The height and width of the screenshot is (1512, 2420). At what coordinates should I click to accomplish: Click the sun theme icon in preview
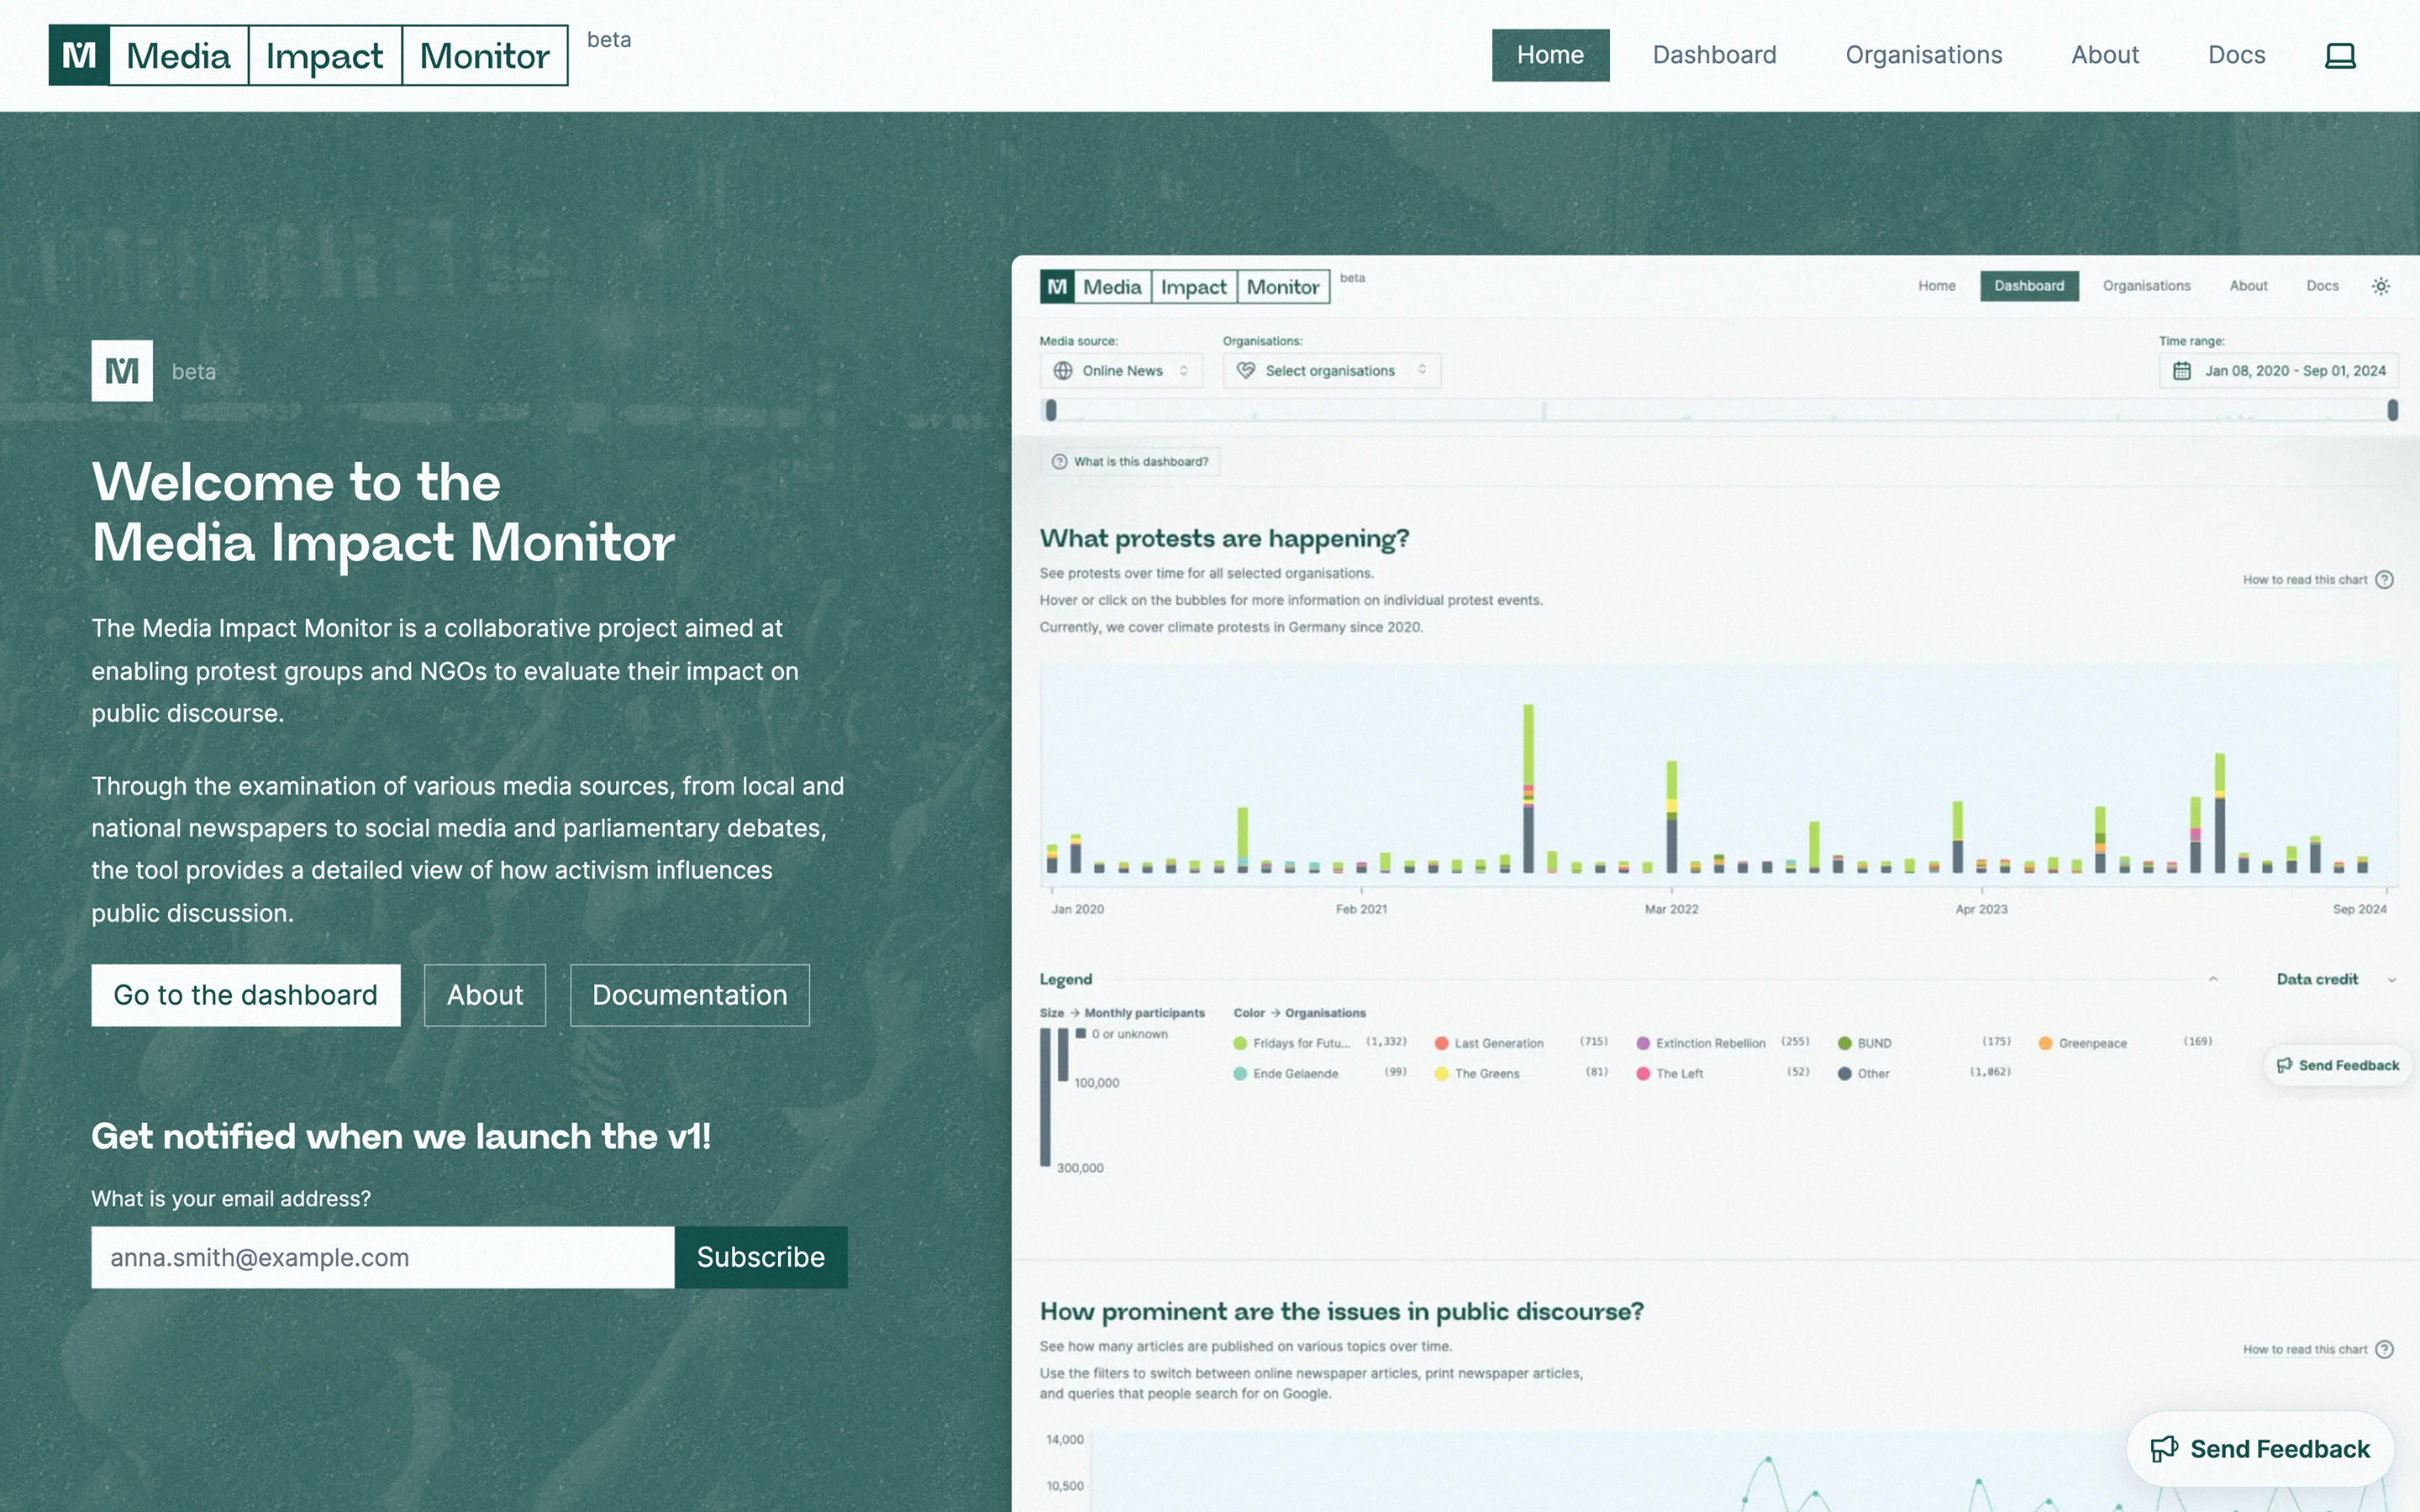[x=2381, y=286]
